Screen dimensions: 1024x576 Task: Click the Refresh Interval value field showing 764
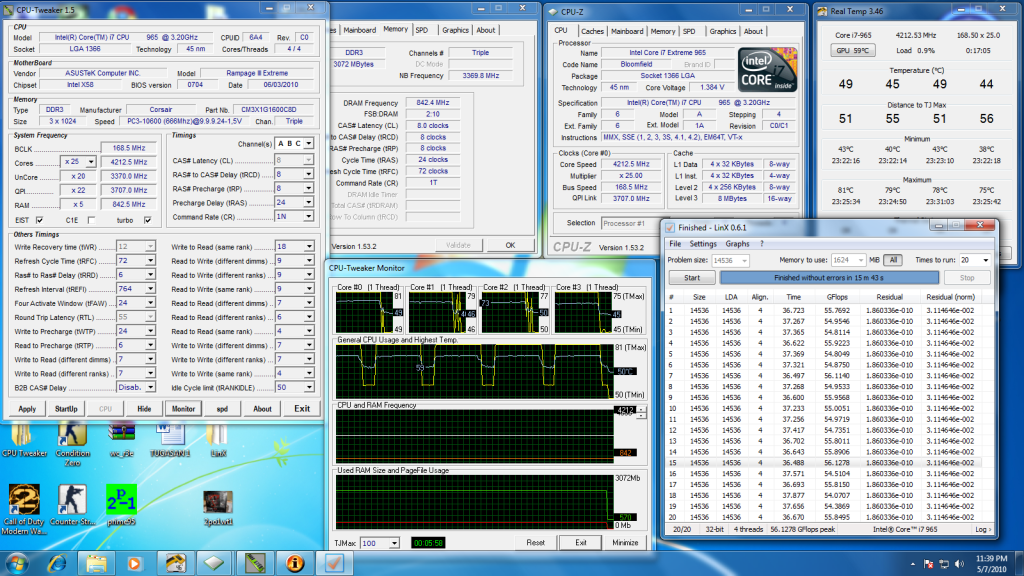pyautogui.click(x=131, y=289)
